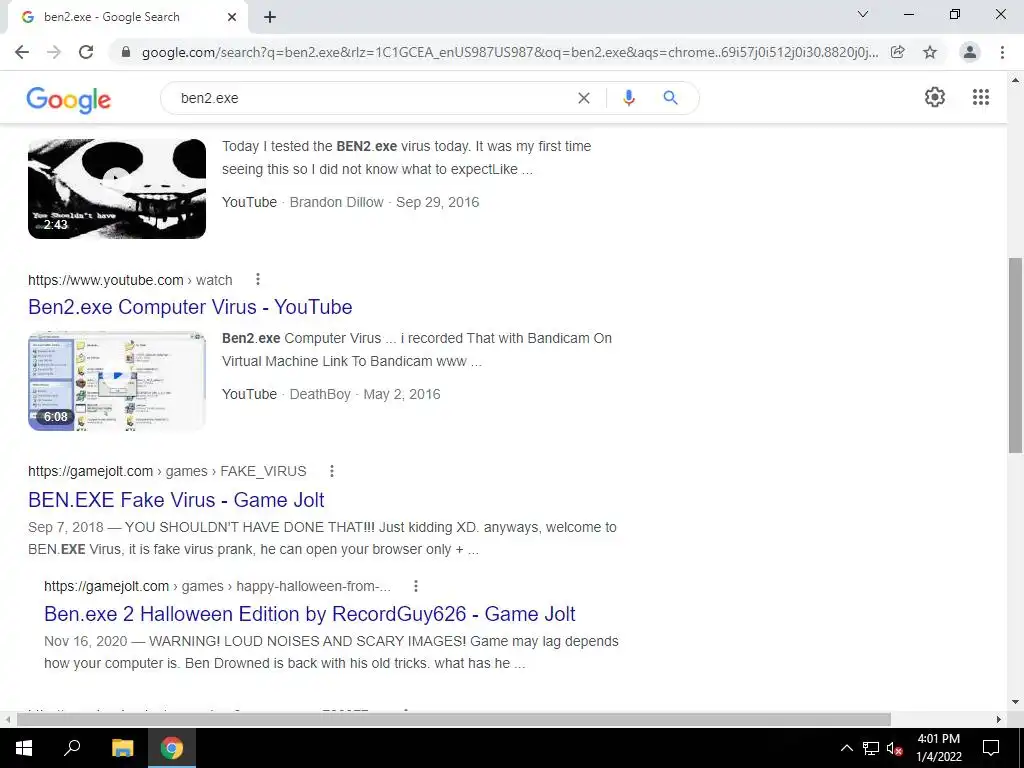Reload the Google search page

pos(86,52)
